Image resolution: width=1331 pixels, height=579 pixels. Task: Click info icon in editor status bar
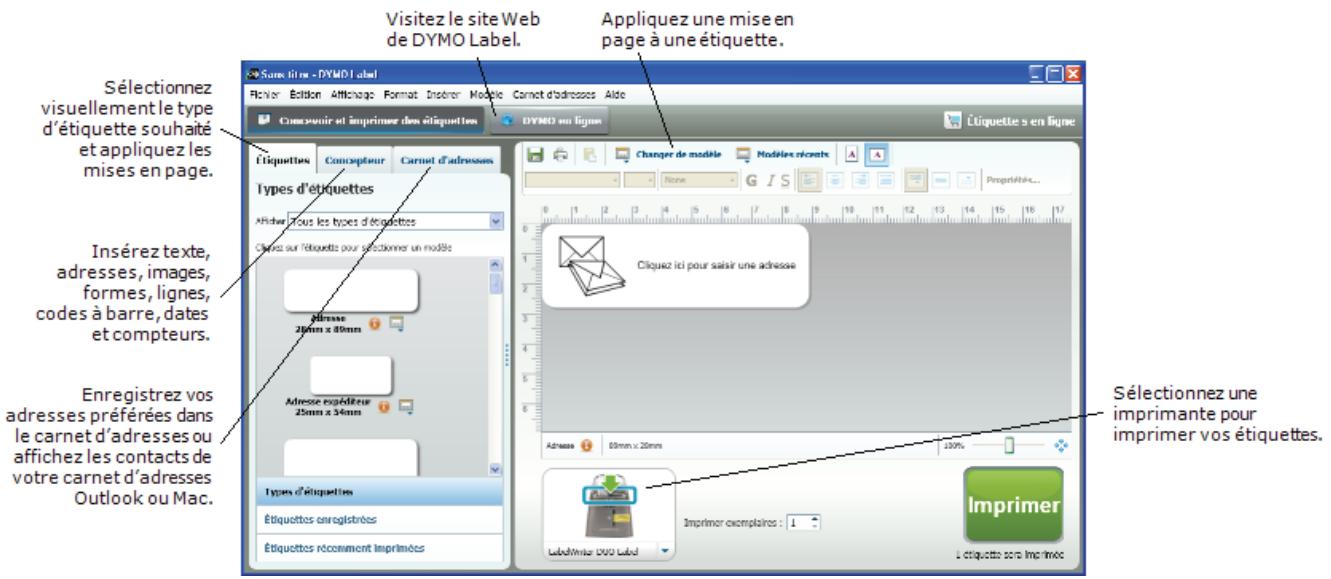(x=585, y=446)
